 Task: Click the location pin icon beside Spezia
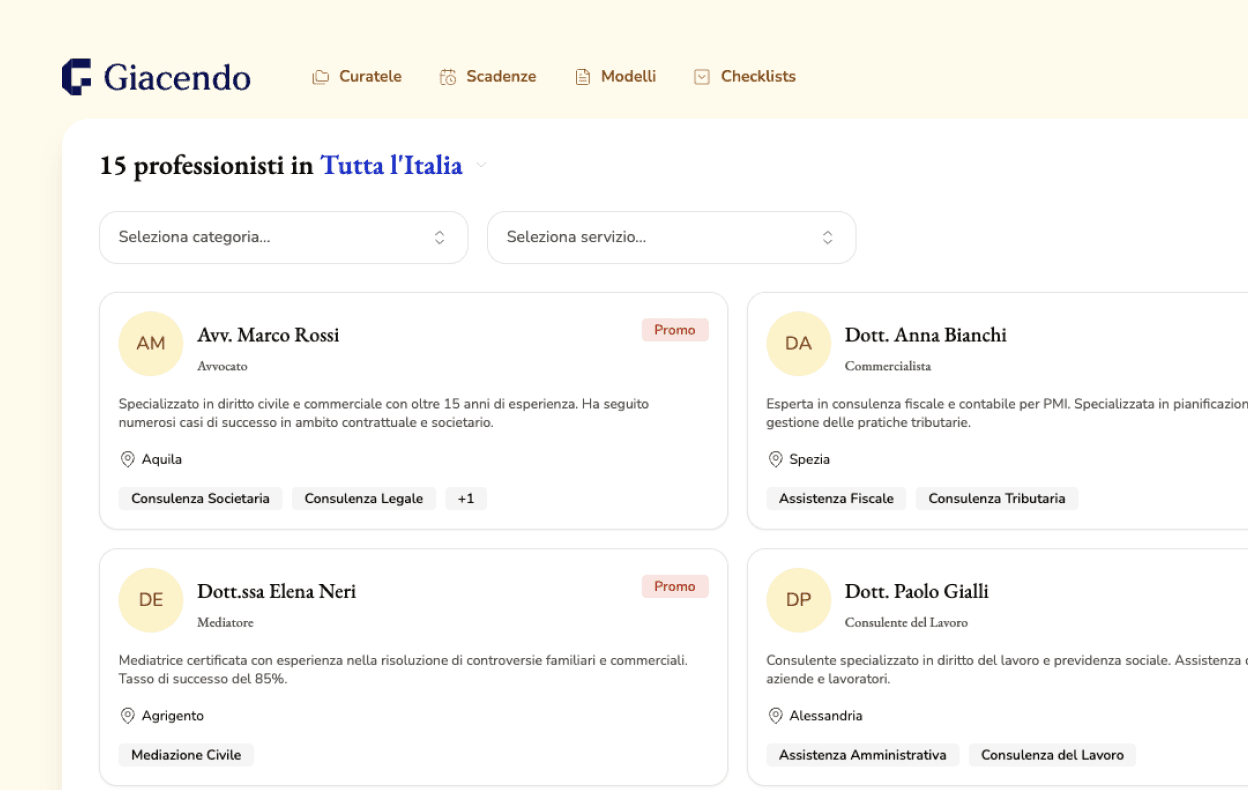775,459
